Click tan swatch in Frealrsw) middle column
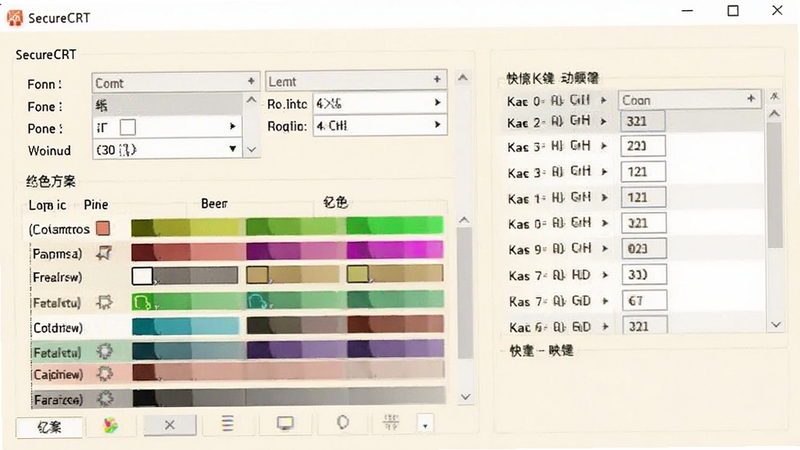The height and width of the screenshot is (450, 800). tap(257, 275)
